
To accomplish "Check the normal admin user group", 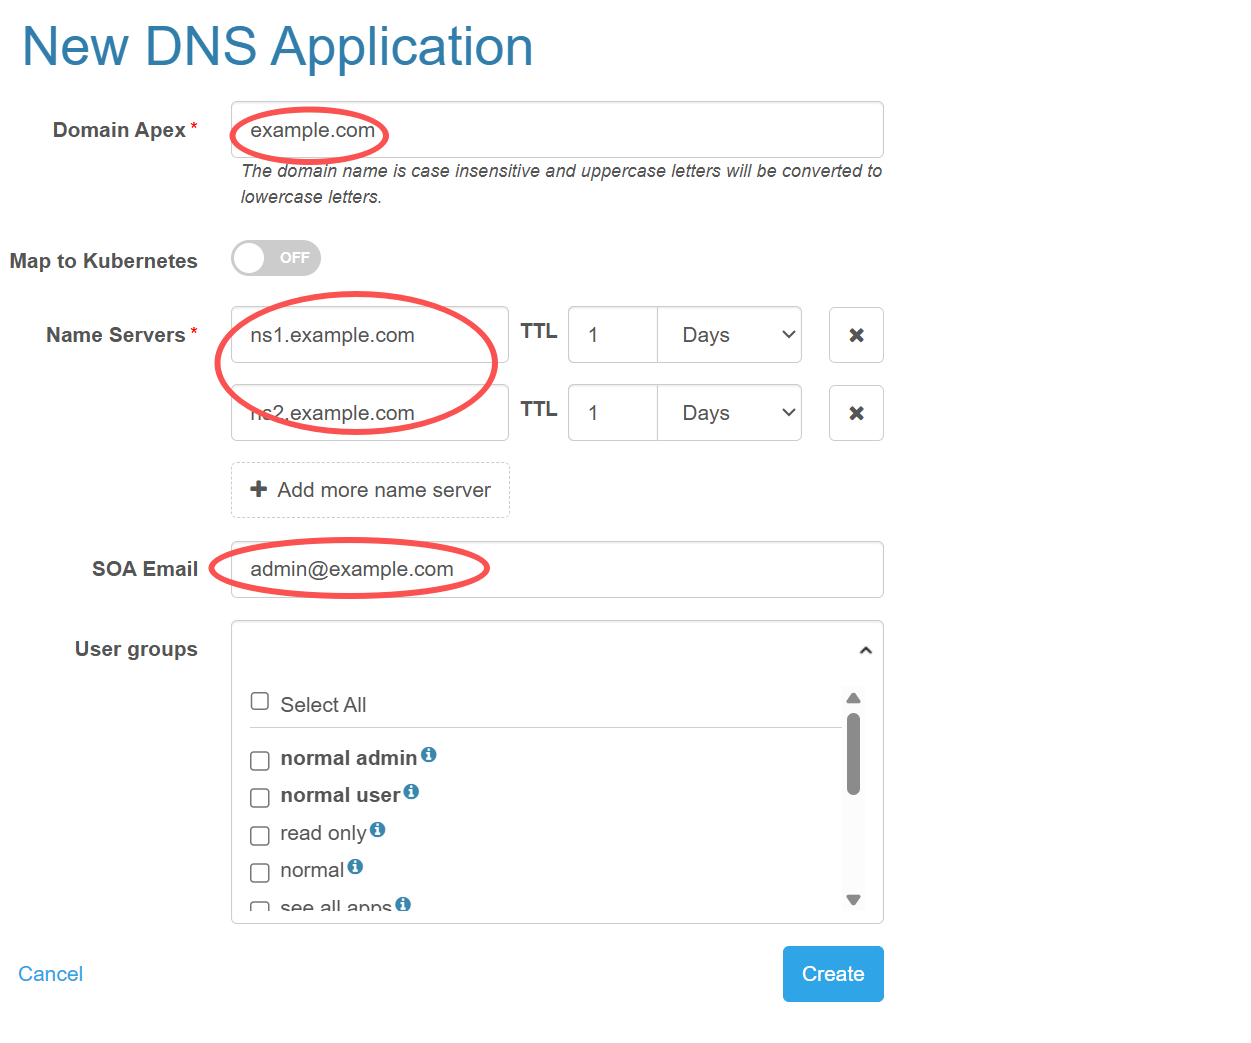I will [260, 761].
